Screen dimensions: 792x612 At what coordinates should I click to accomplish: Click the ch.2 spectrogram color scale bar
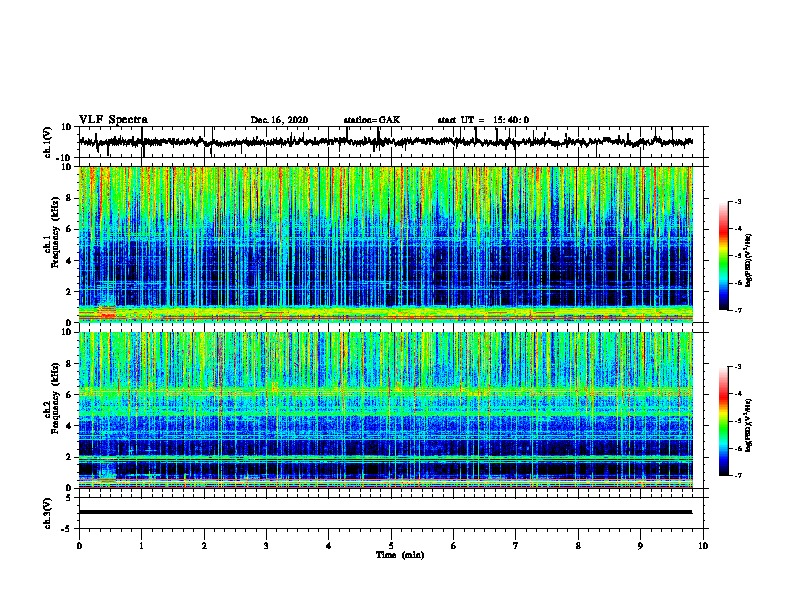(x=724, y=421)
